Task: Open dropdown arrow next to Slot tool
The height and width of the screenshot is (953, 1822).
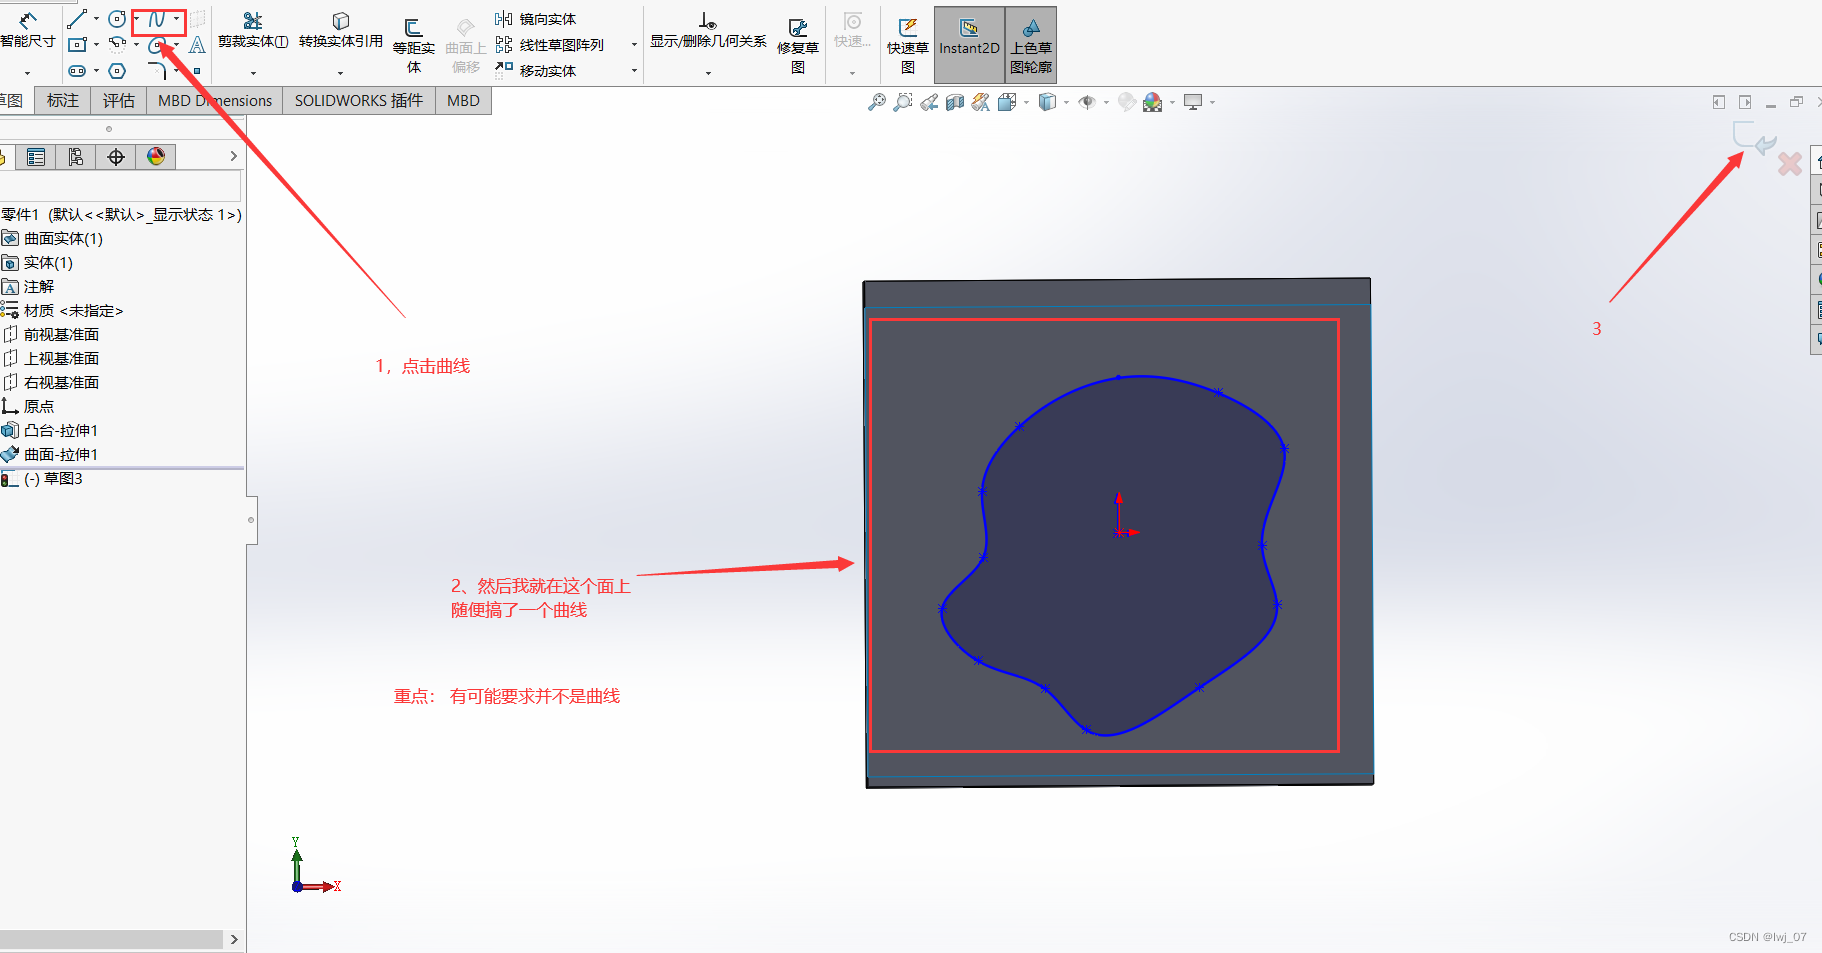Action: pyautogui.click(x=96, y=71)
